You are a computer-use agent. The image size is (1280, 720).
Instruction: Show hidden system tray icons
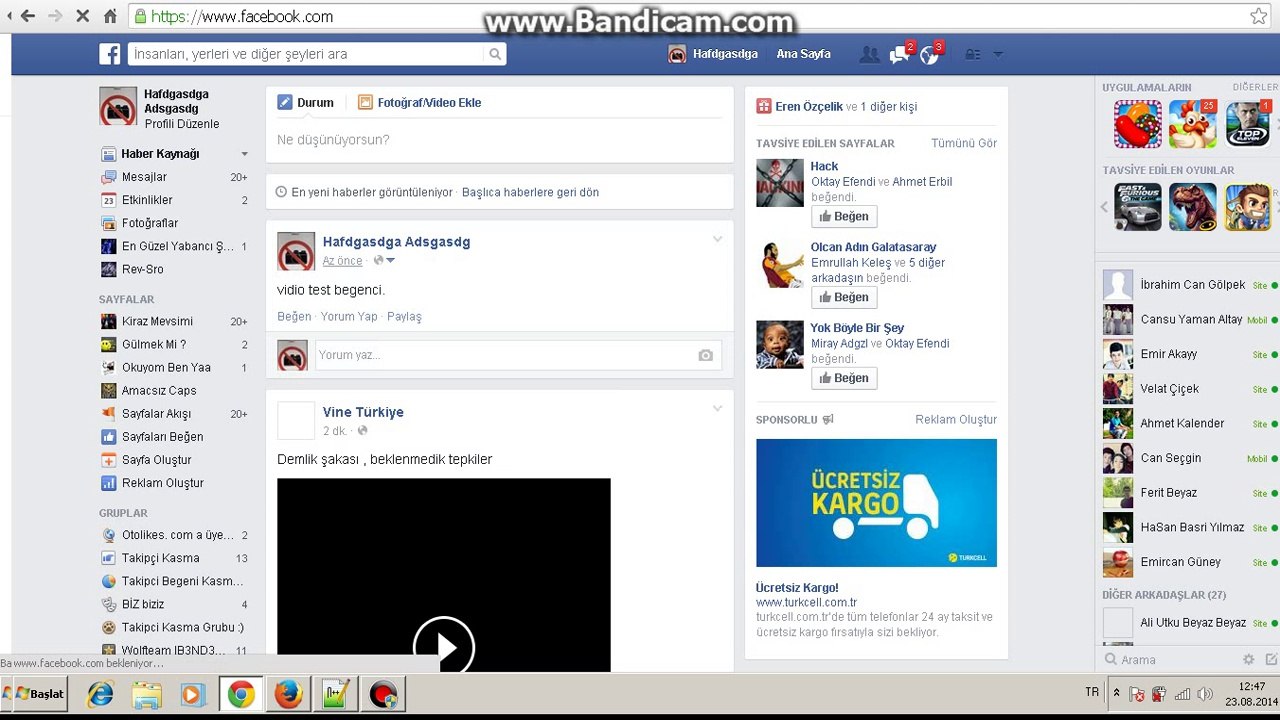(1117, 693)
